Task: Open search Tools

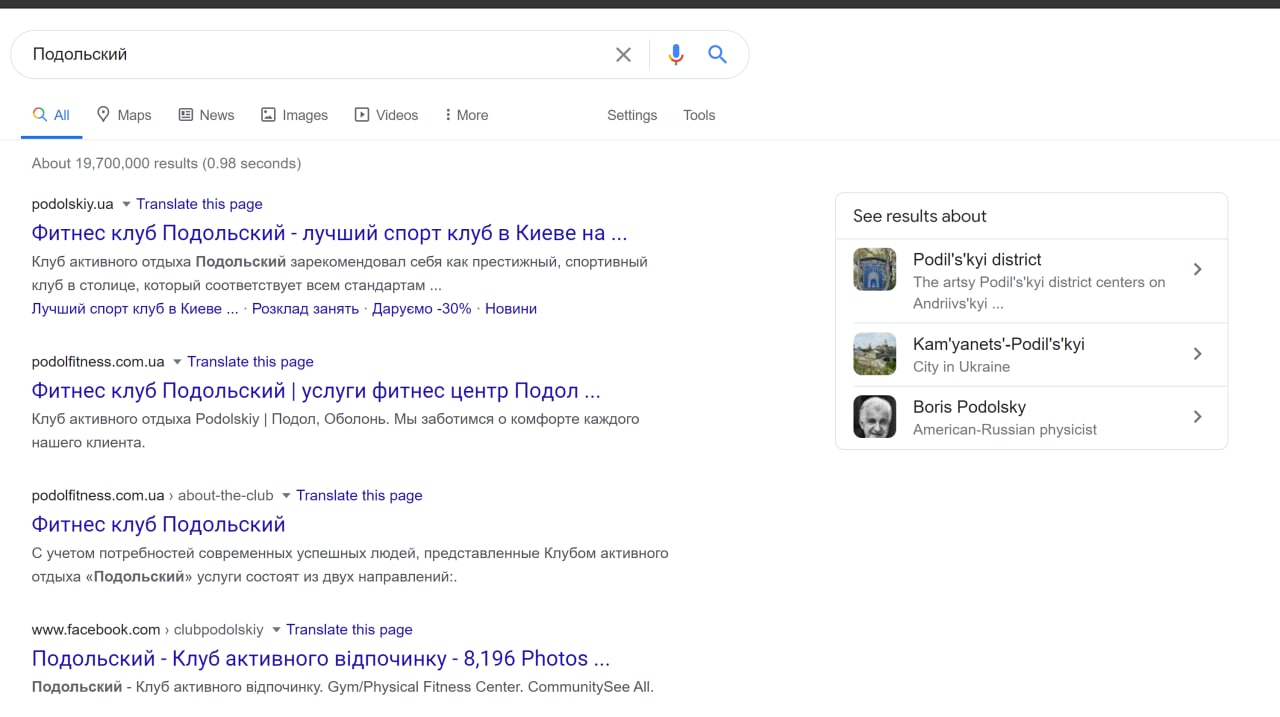Action: tap(699, 115)
